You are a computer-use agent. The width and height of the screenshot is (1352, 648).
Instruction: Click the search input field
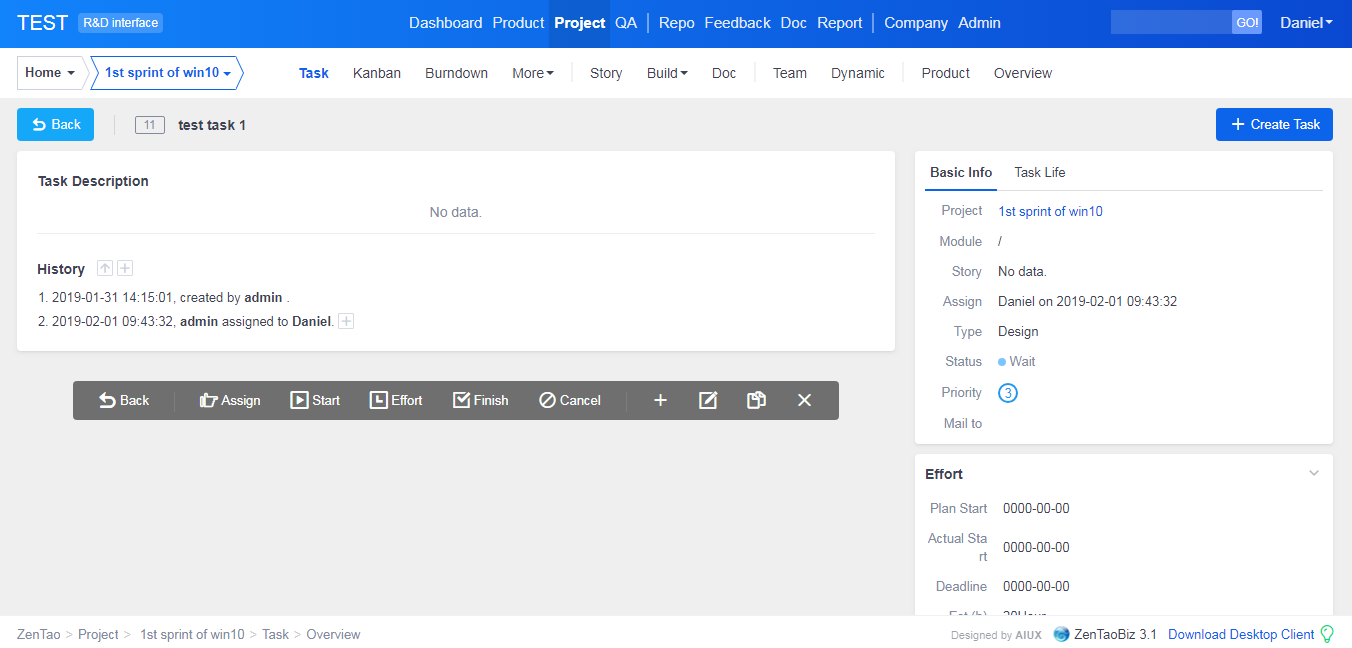coord(1171,23)
